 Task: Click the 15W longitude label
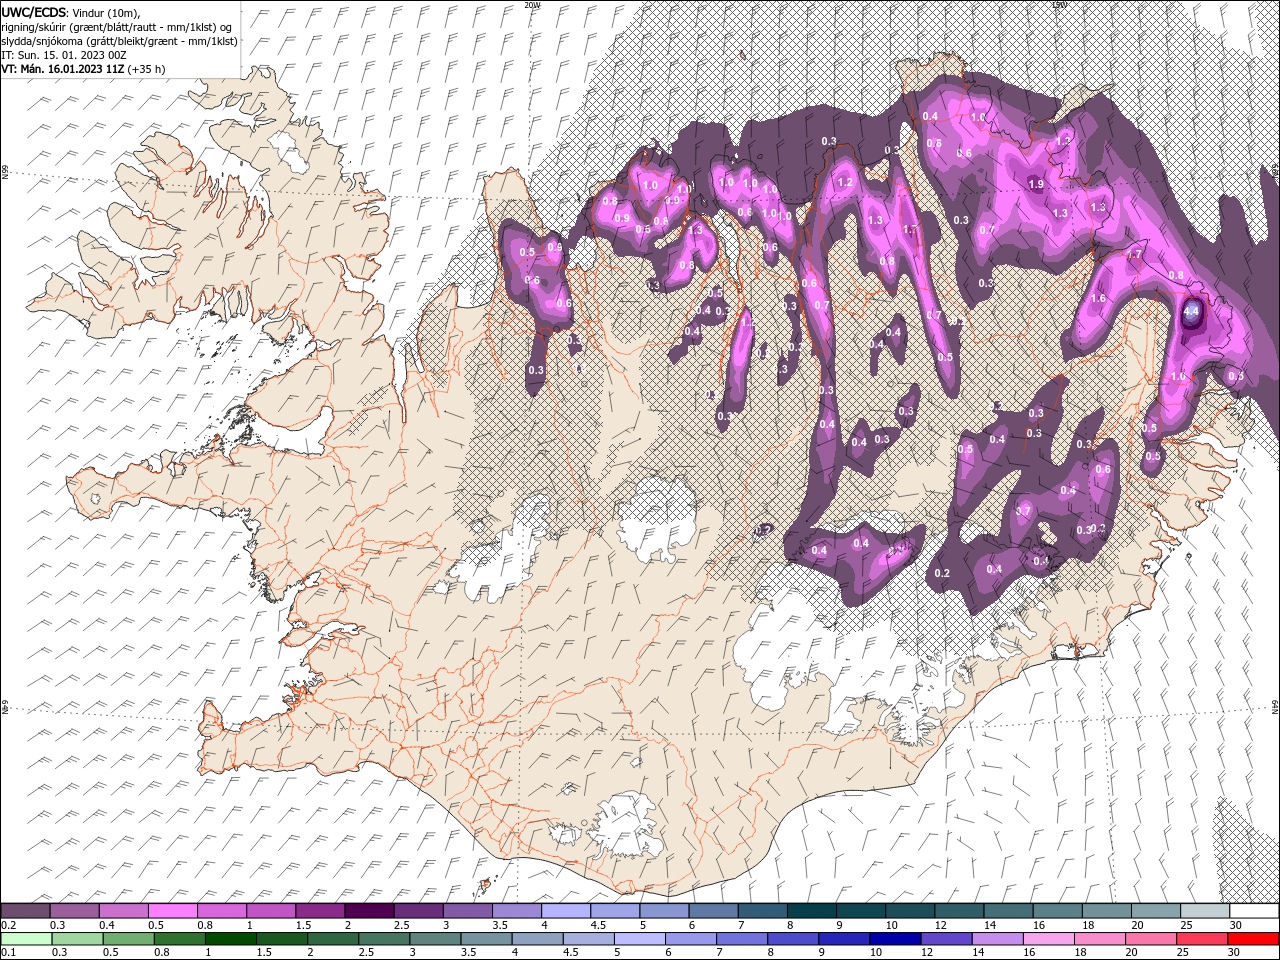click(1059, 5)
